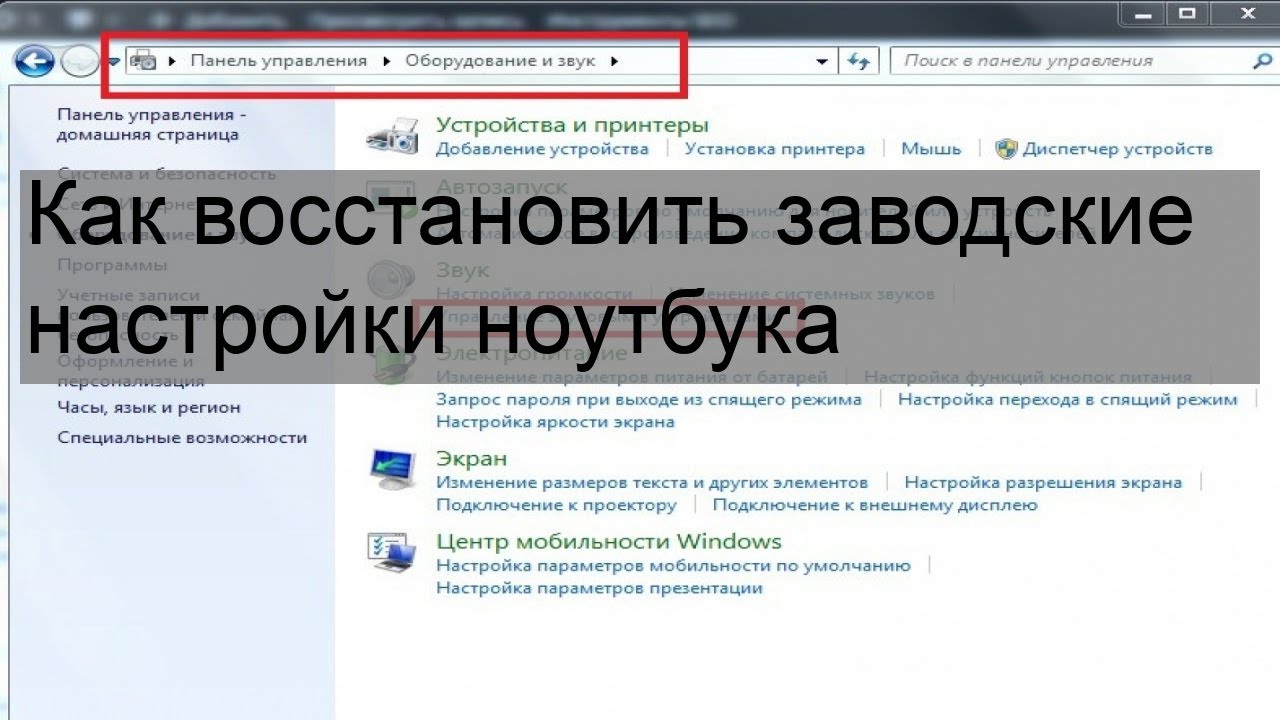Image resolution: width=1280 pixels, height=720 pixels.
Task: Click the search magnifier icon
Action: (1261, 61)
